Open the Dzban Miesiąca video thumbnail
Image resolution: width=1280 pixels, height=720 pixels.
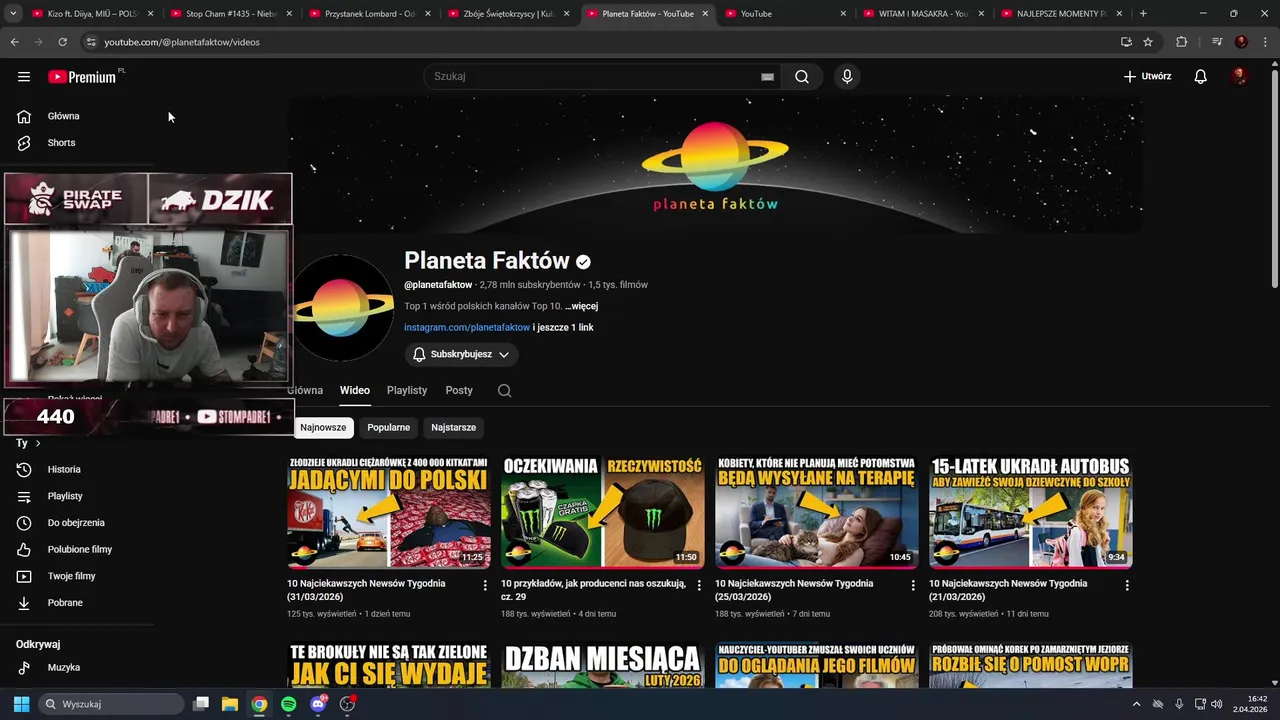click(603, 665)
